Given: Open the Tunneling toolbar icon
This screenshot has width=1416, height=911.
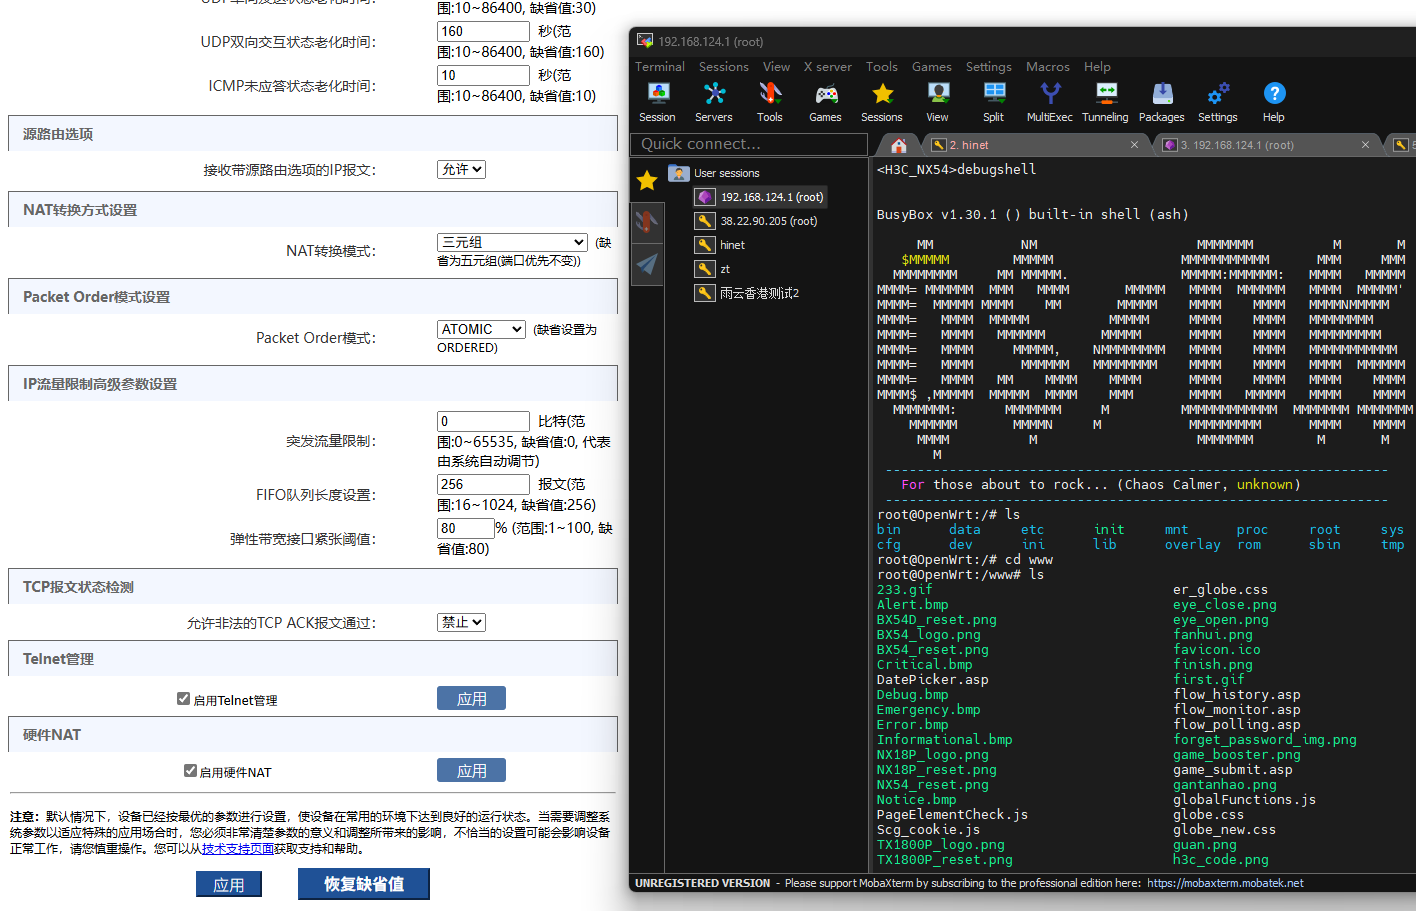Looking at the screenshot, I should tap(1106, 94).
